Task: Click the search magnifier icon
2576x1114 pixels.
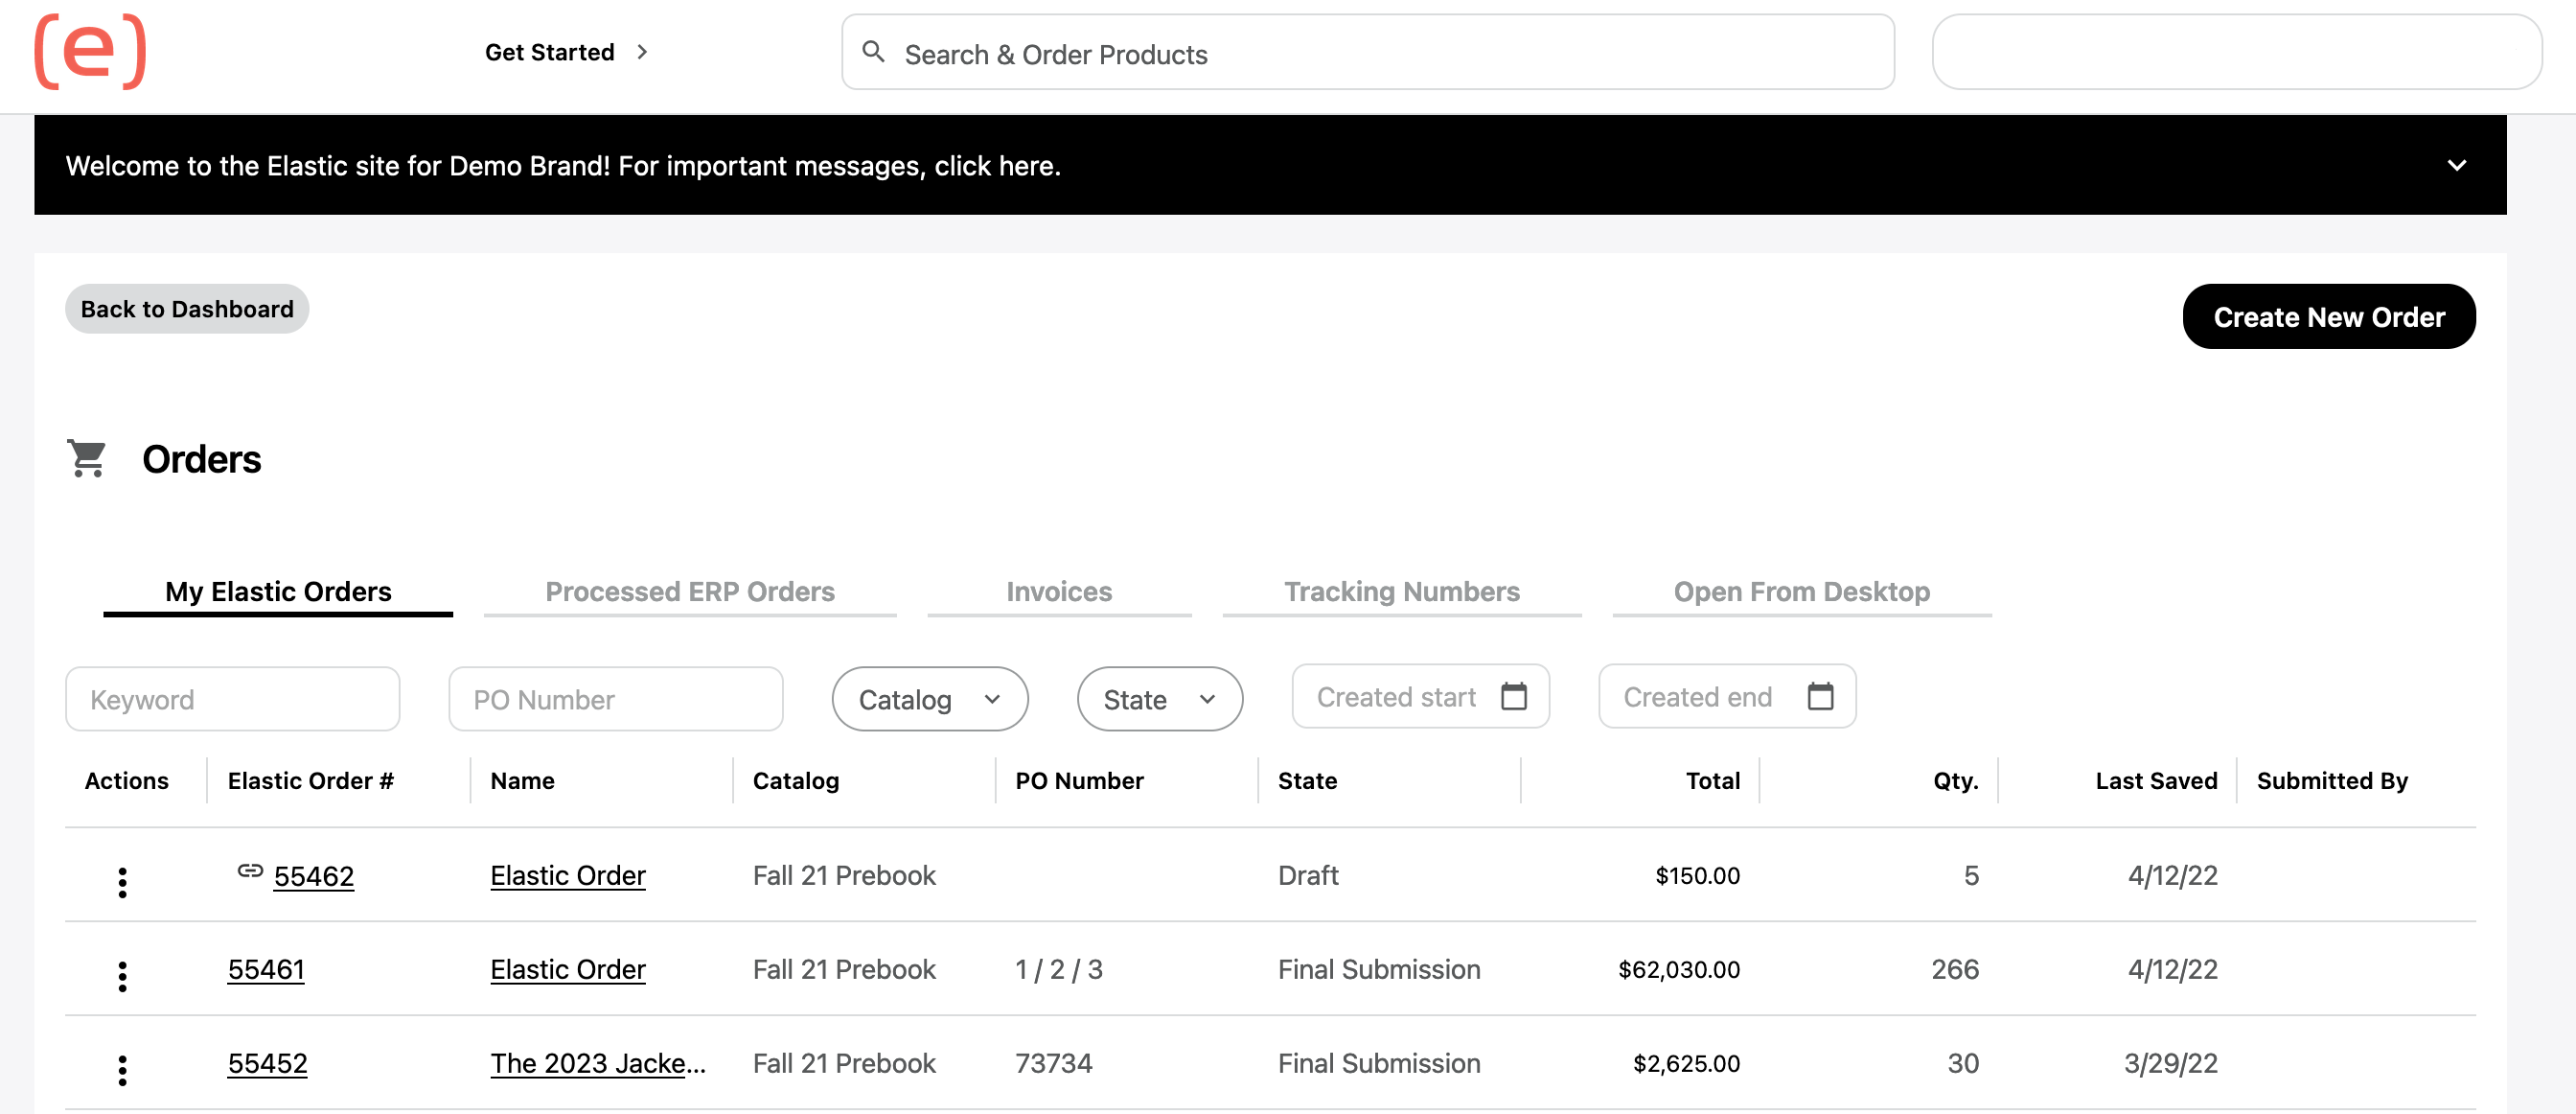Action: click(875, 51)
